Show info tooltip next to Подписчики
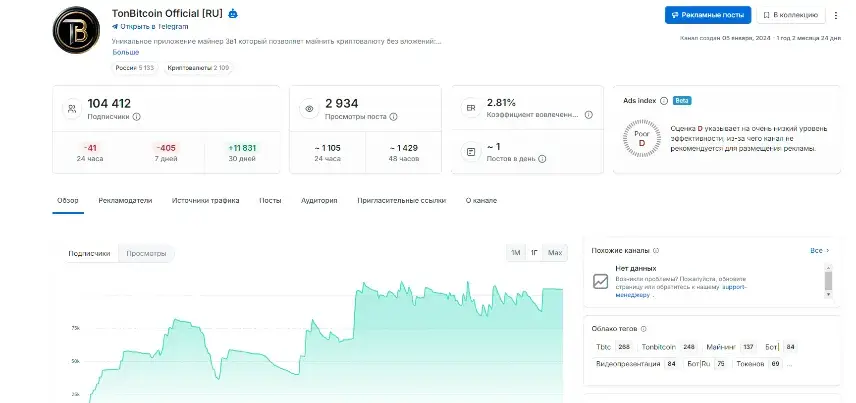 point(136,117)
